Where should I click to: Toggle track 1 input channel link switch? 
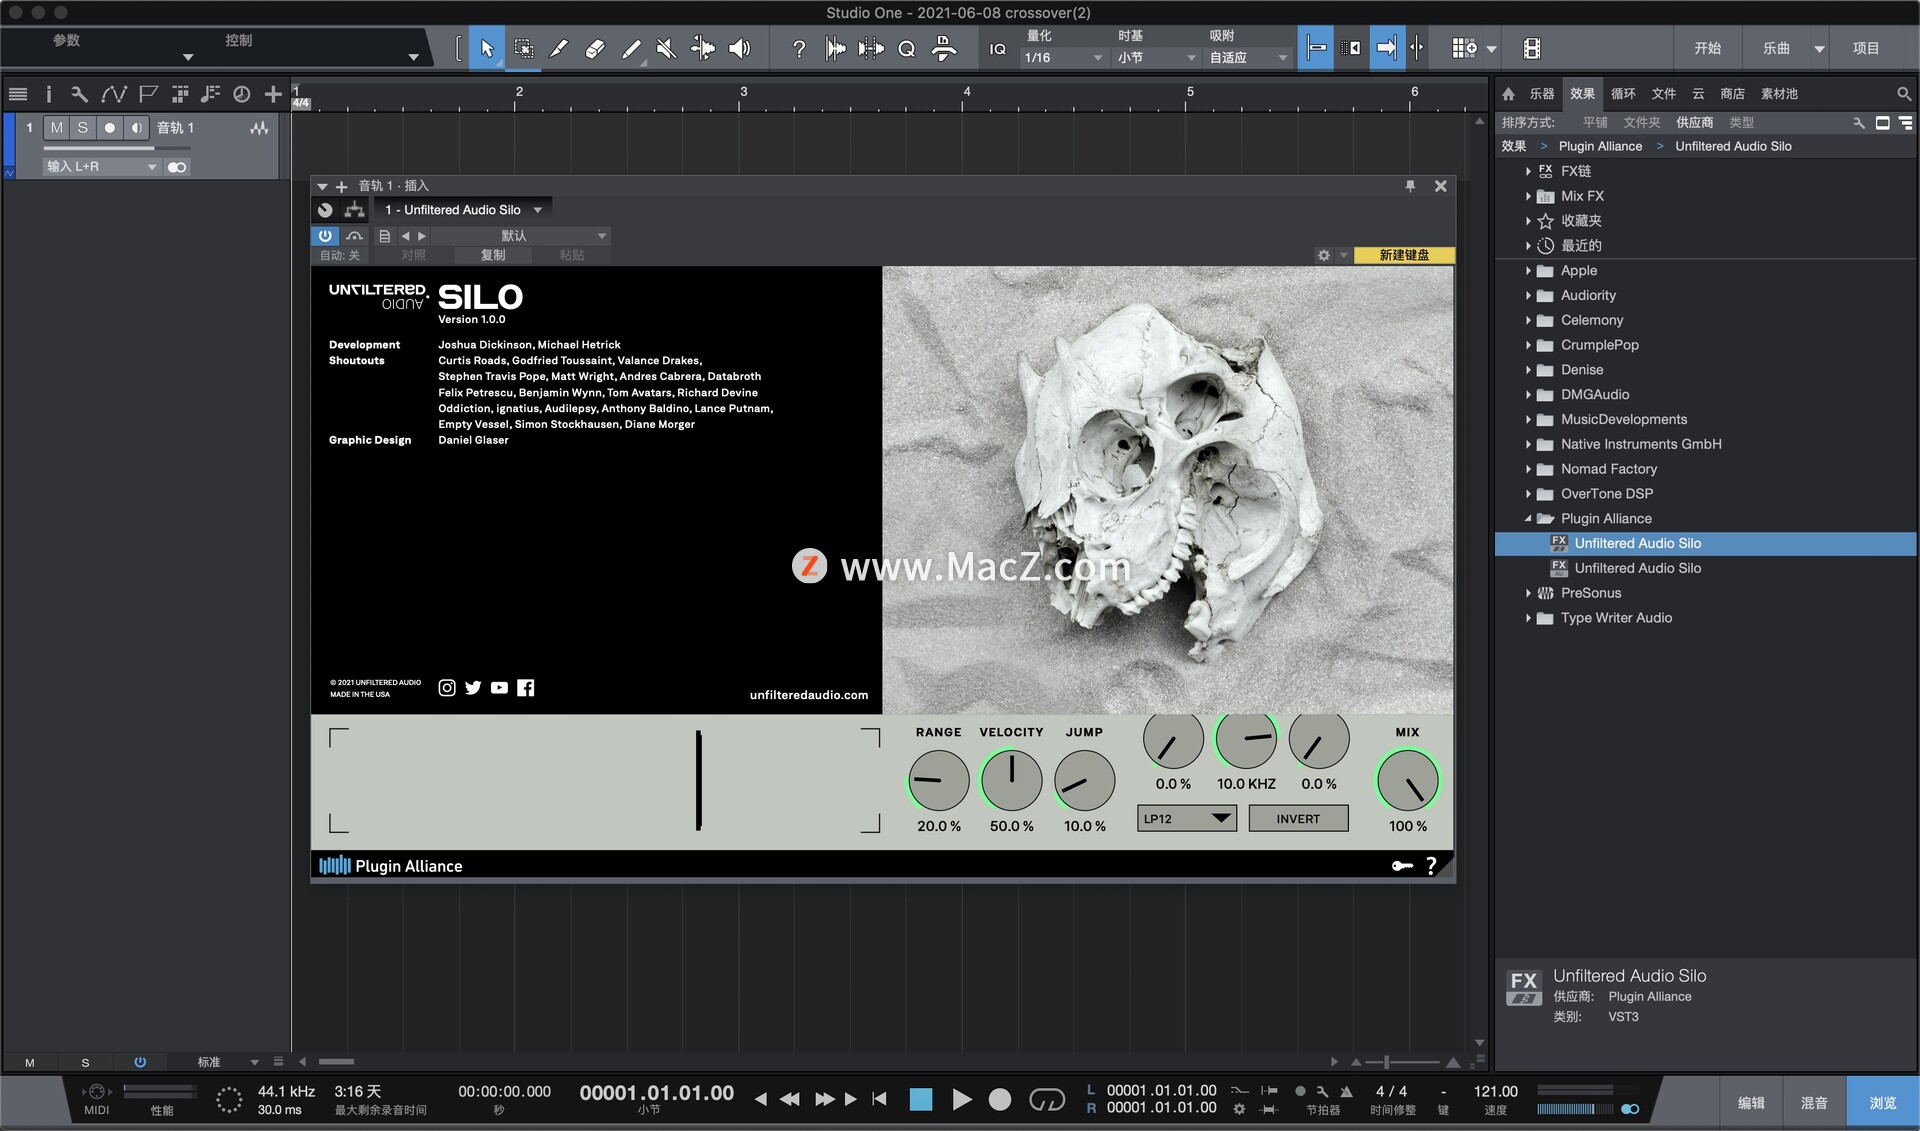coord(177,167)
